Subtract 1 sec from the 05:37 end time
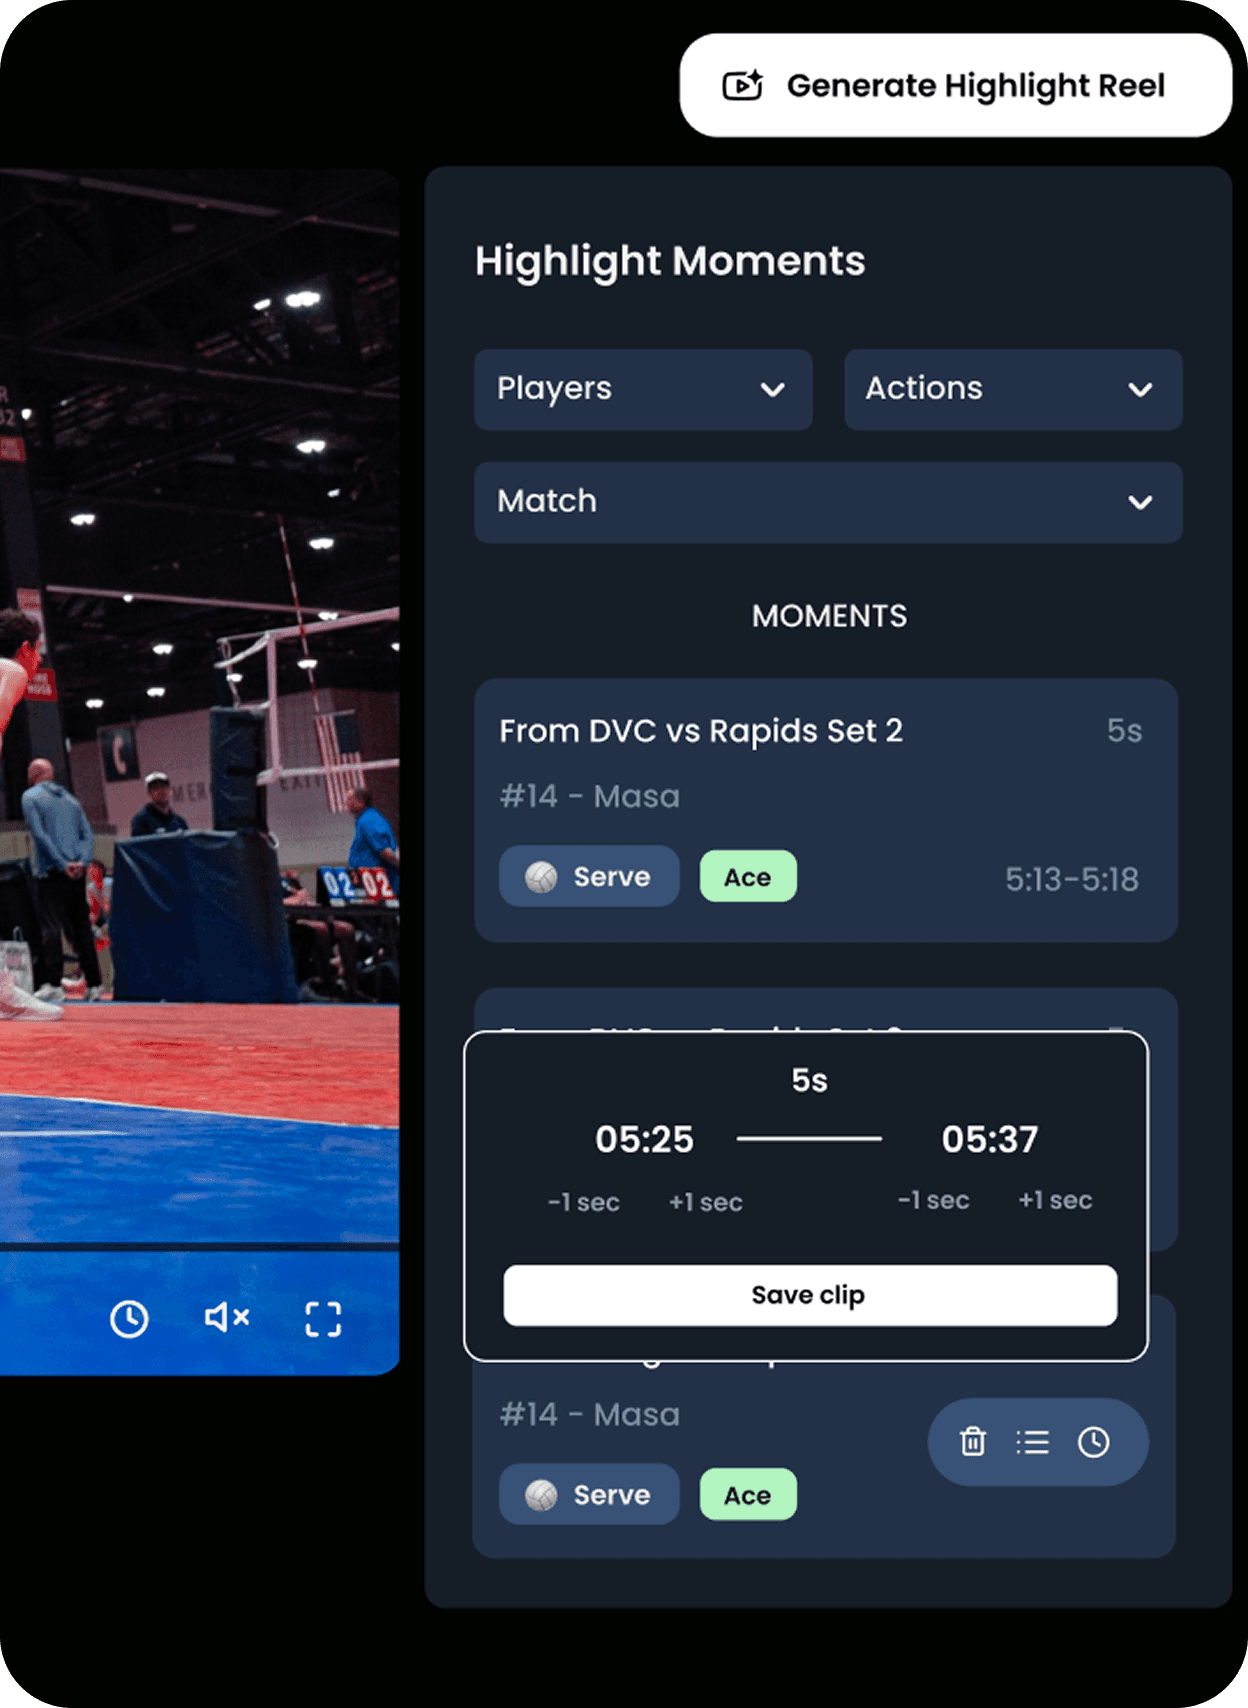Viewport: 1248px width, 1708px height. tap(934, 1200)
